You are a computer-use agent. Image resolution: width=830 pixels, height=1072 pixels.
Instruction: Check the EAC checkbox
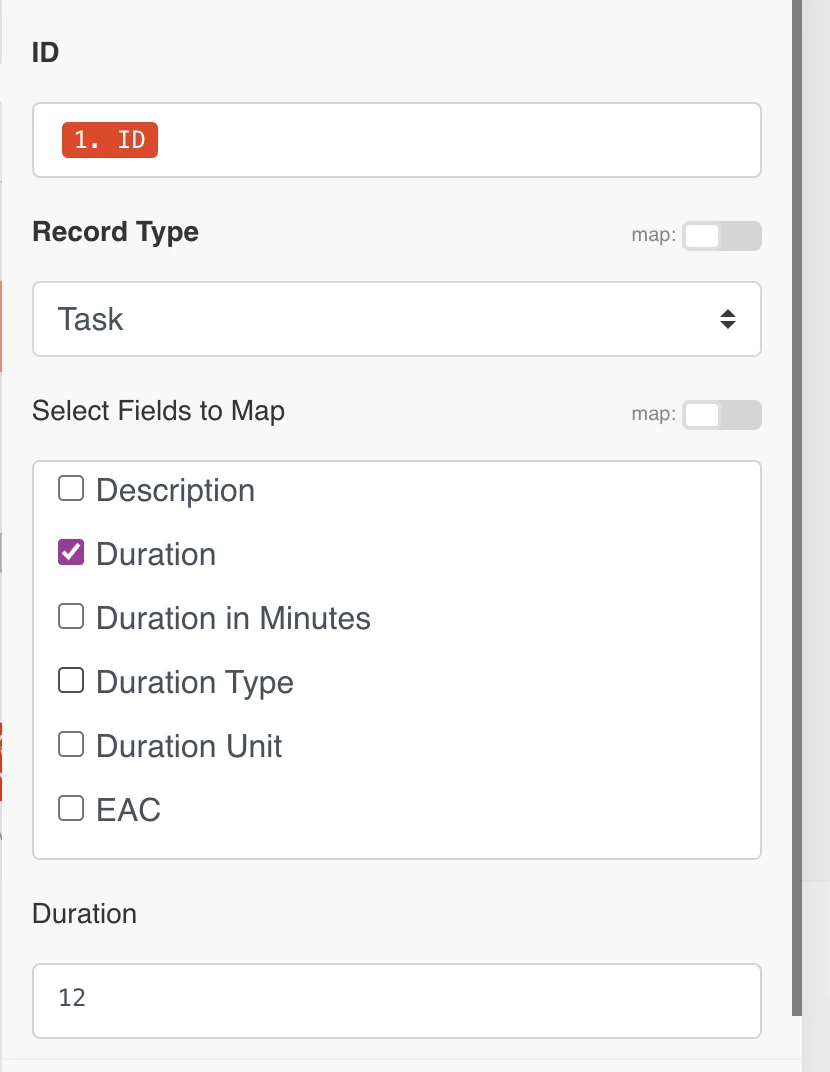point(71,808)
